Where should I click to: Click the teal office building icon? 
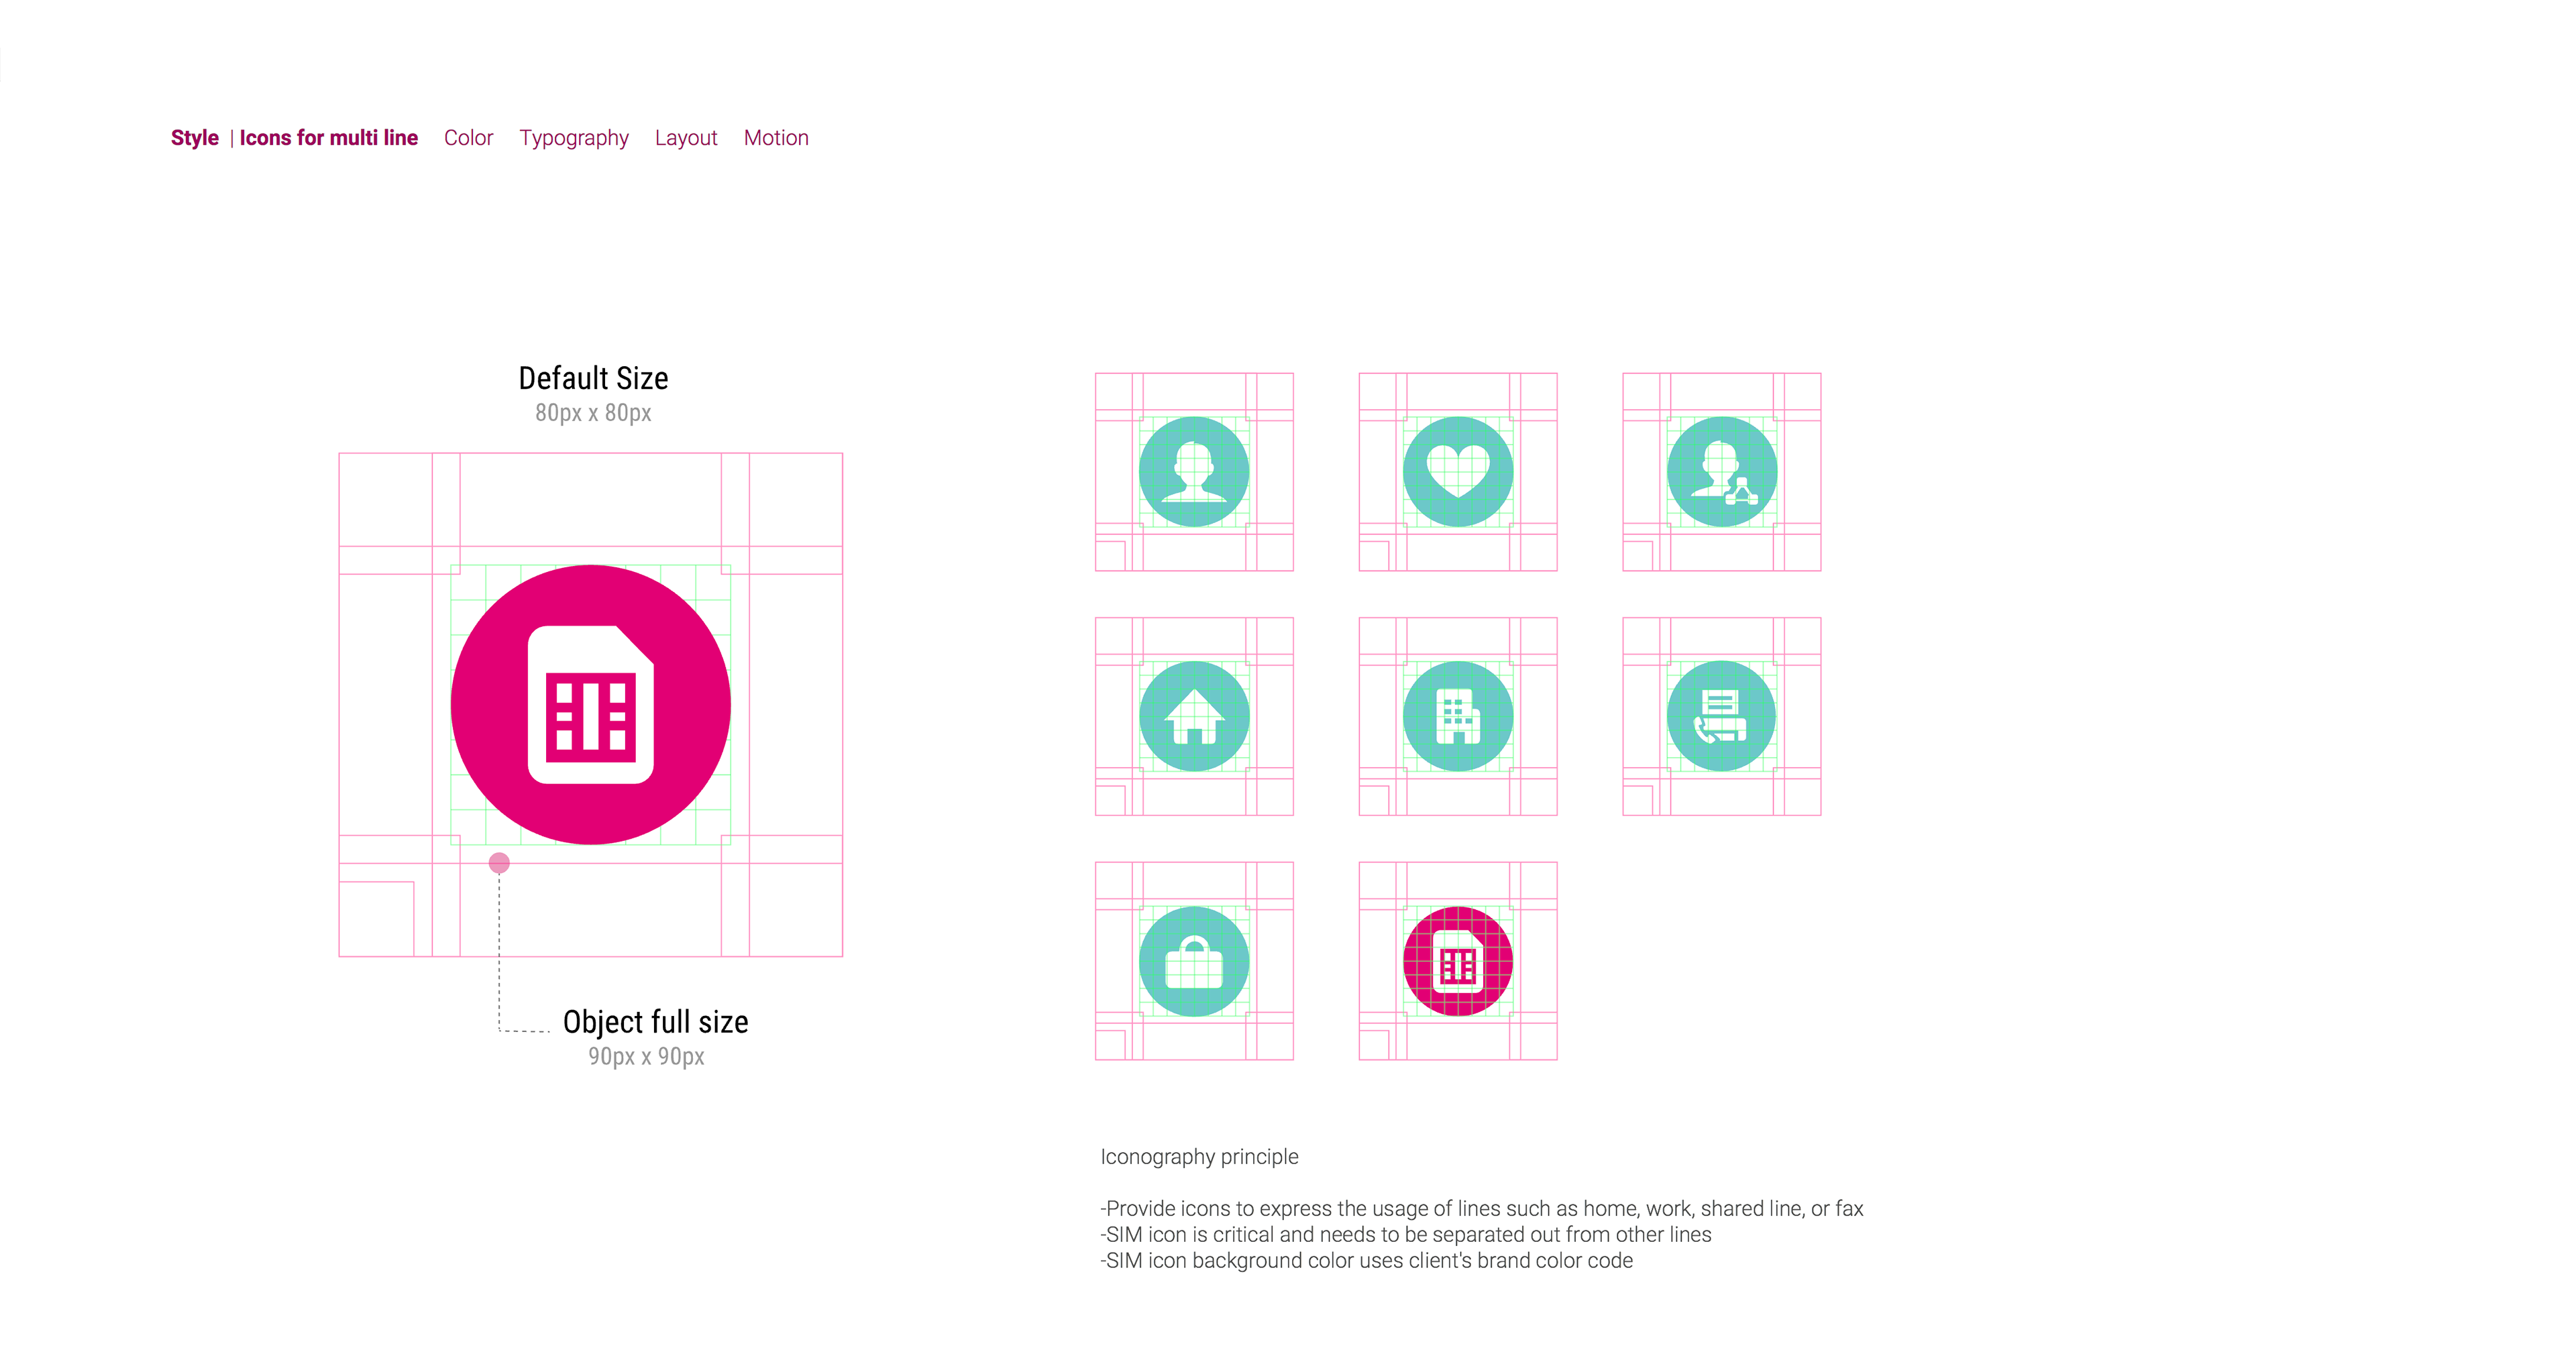pyautogui.click(x=1457, y=716)
